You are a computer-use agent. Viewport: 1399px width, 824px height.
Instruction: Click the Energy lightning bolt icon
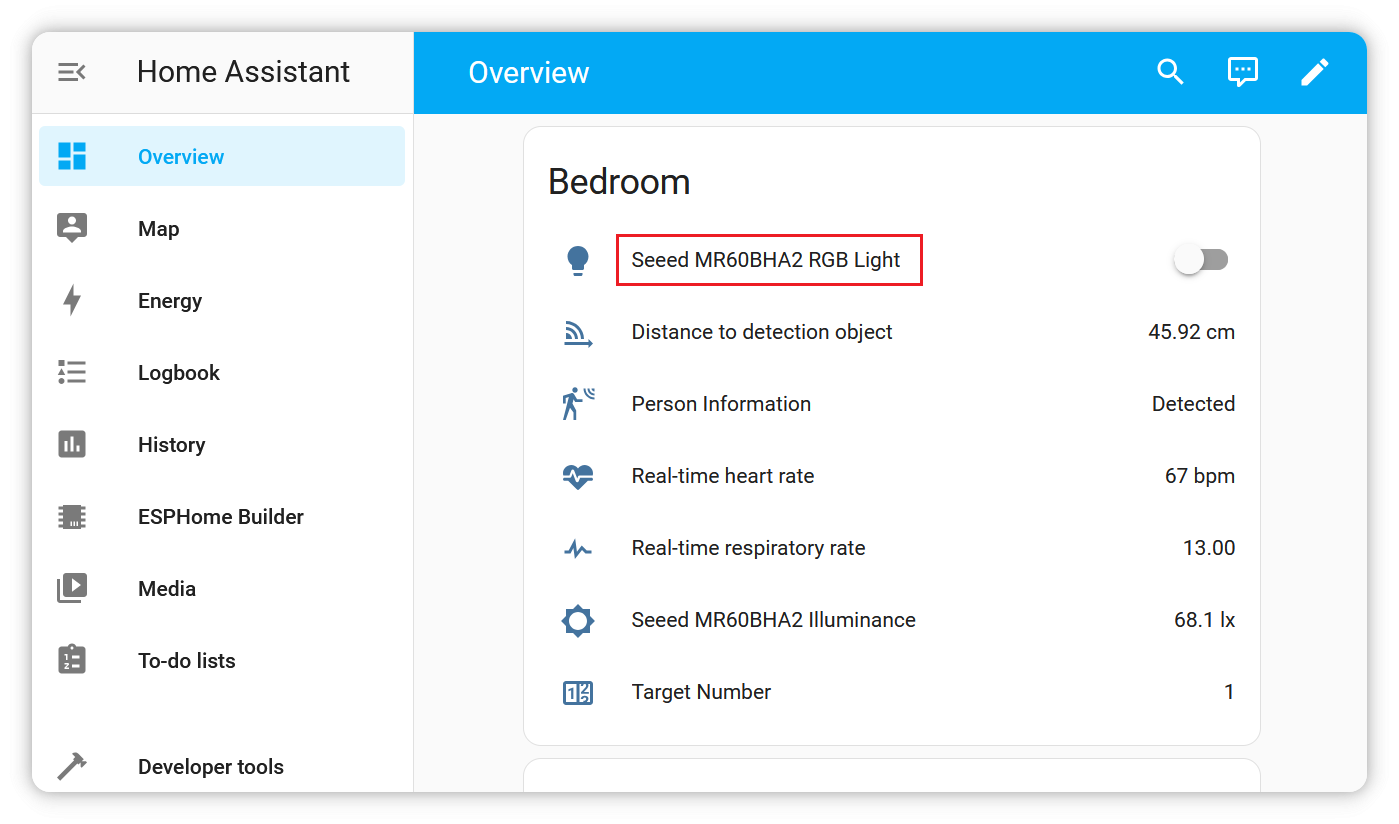tap(72, 300)
